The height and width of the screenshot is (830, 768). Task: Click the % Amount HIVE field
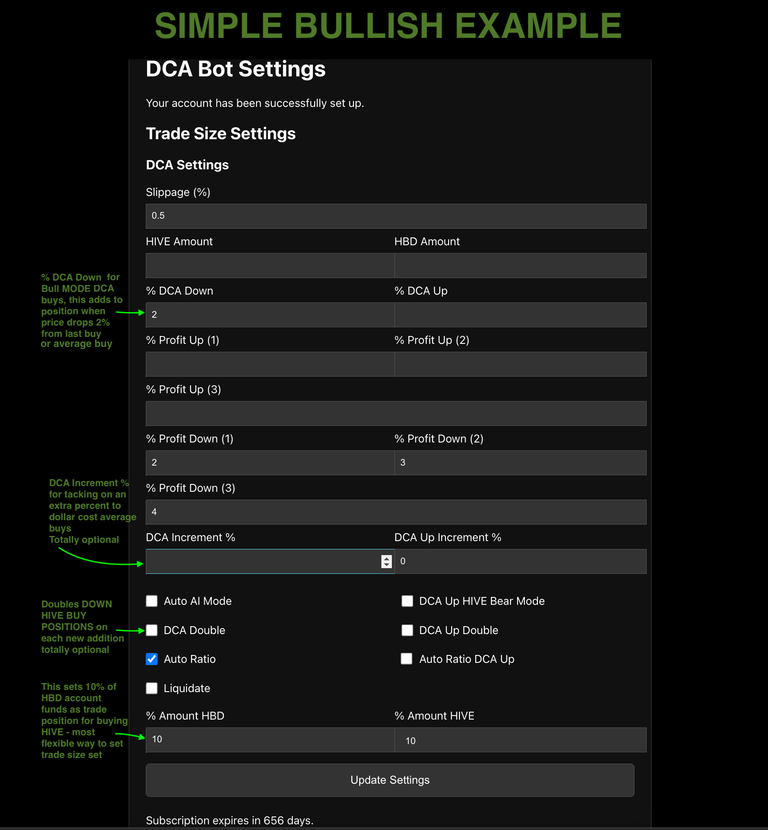pos(520,739)
